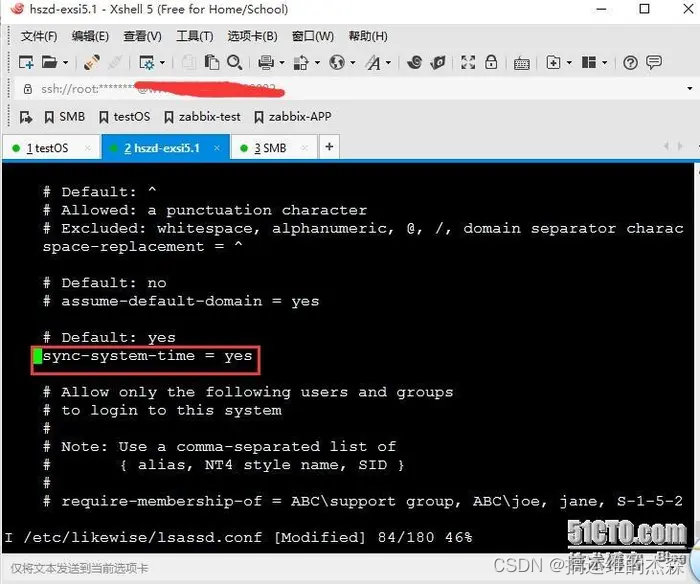Click the Font 'A' icon

(373, 62)
